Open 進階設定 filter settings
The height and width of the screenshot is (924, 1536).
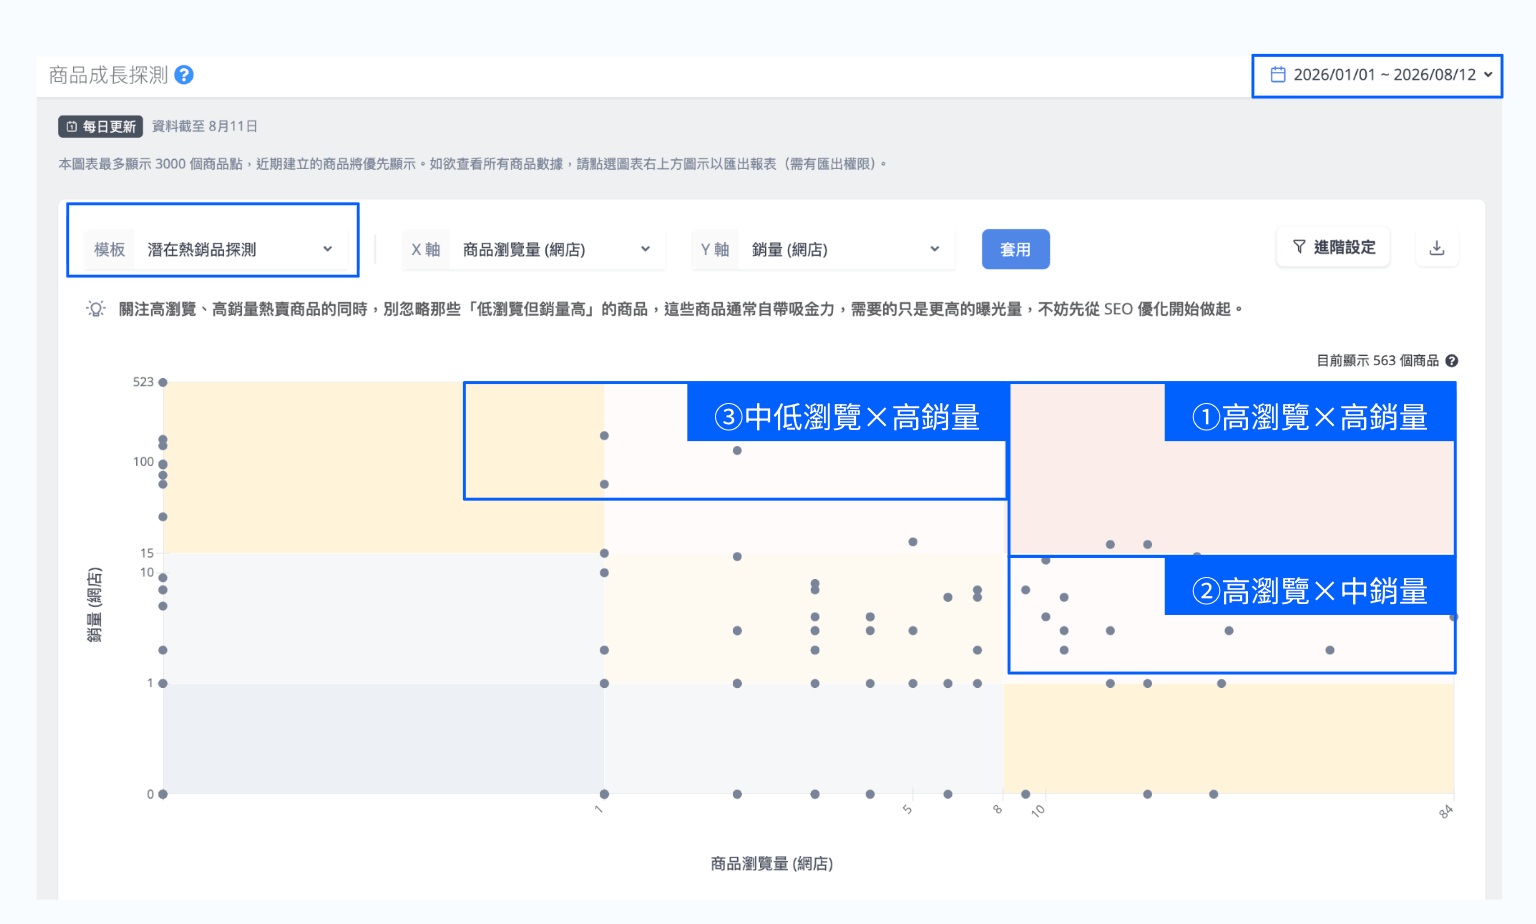click(x=1333, y=247)
